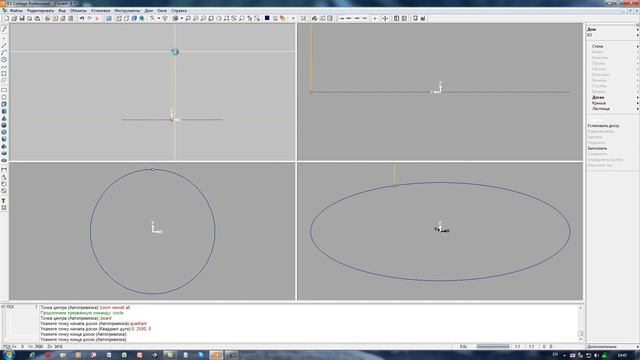
Task: Select the spline curve tool in left toolbar
Action: tap(4, 67)
